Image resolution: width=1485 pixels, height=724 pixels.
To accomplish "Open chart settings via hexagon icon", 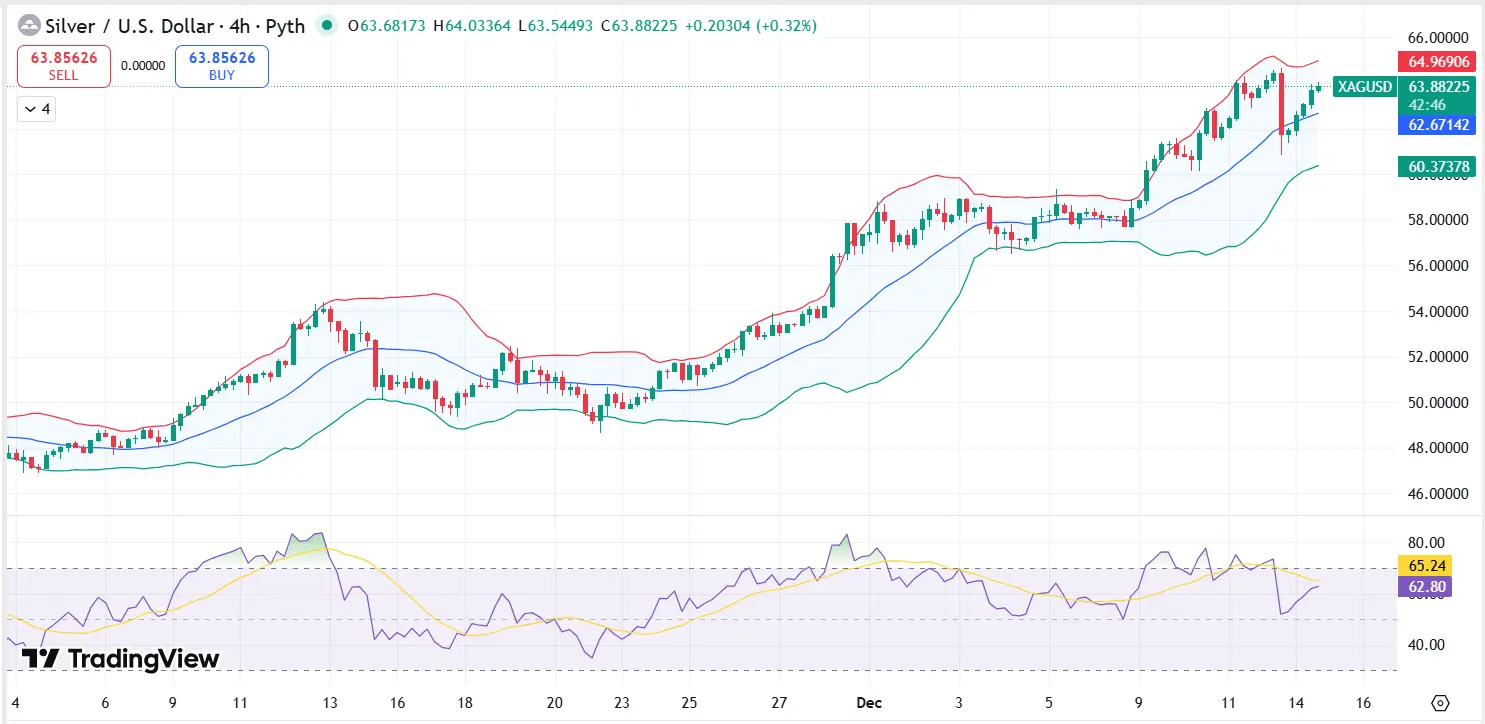I will pos(1440,702).
